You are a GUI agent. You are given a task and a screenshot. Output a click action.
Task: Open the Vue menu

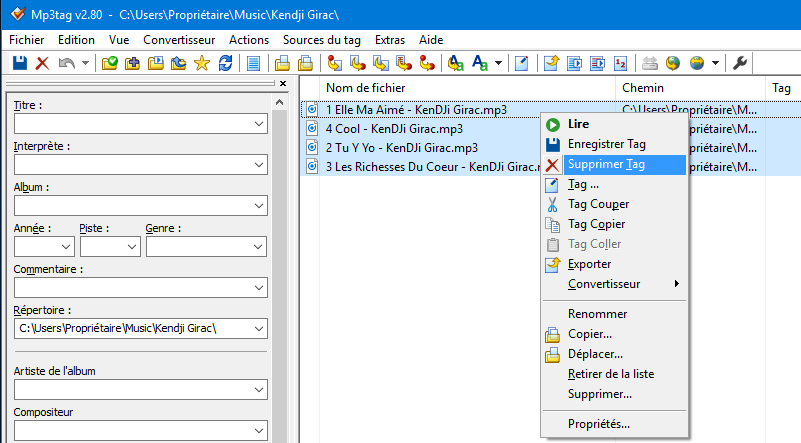coord(119,40)
